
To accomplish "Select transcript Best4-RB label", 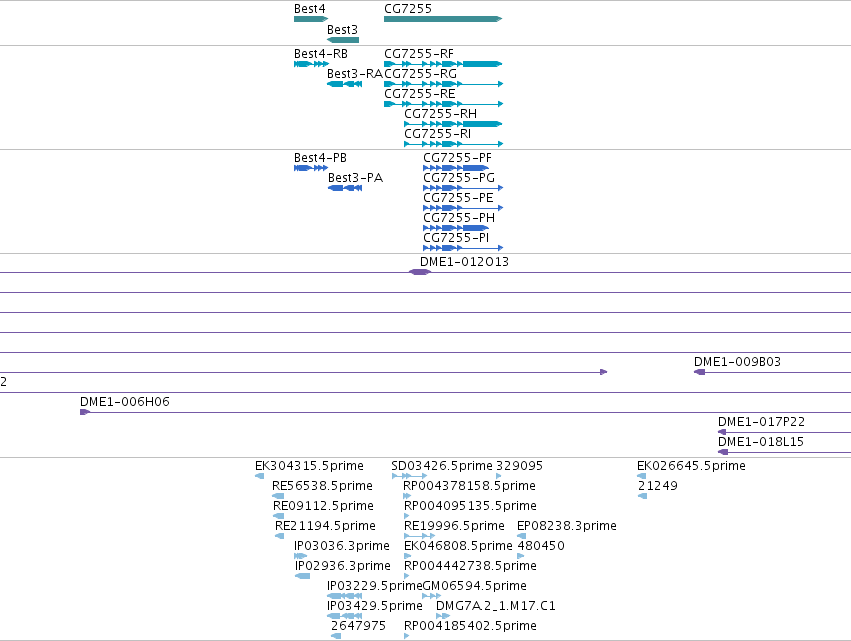I will coord(321,54).
